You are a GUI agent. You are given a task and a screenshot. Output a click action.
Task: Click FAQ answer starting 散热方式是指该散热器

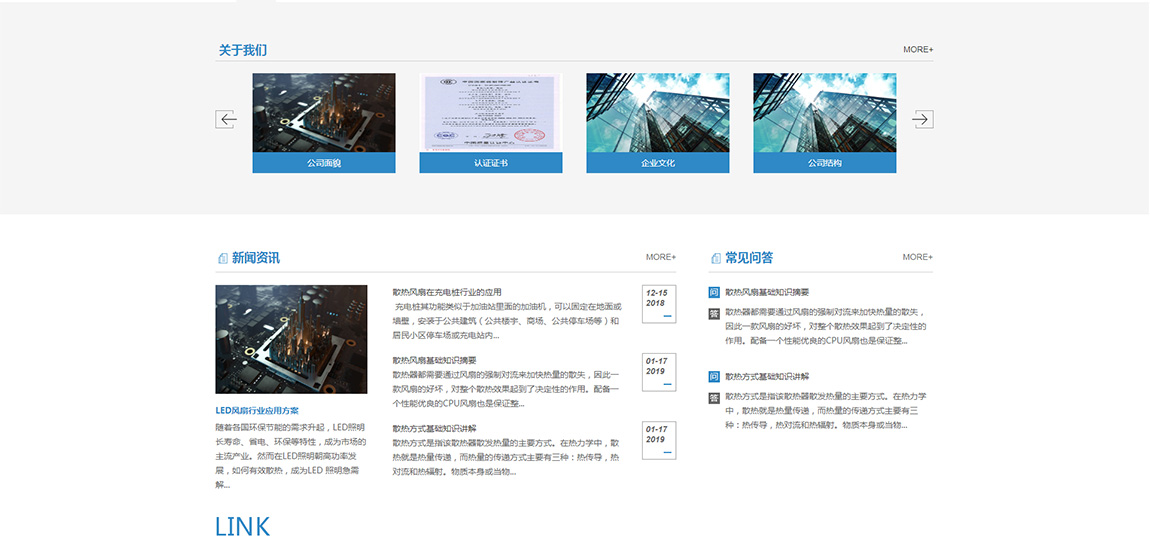coord(826,410)
